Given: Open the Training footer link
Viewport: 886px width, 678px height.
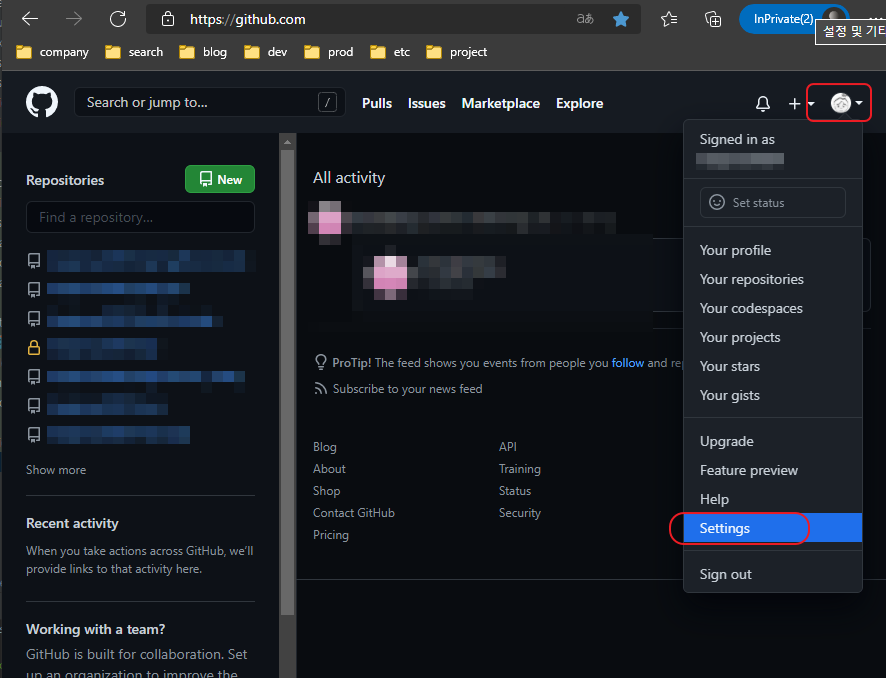Looking at the screenshot, I should point(519,469).
